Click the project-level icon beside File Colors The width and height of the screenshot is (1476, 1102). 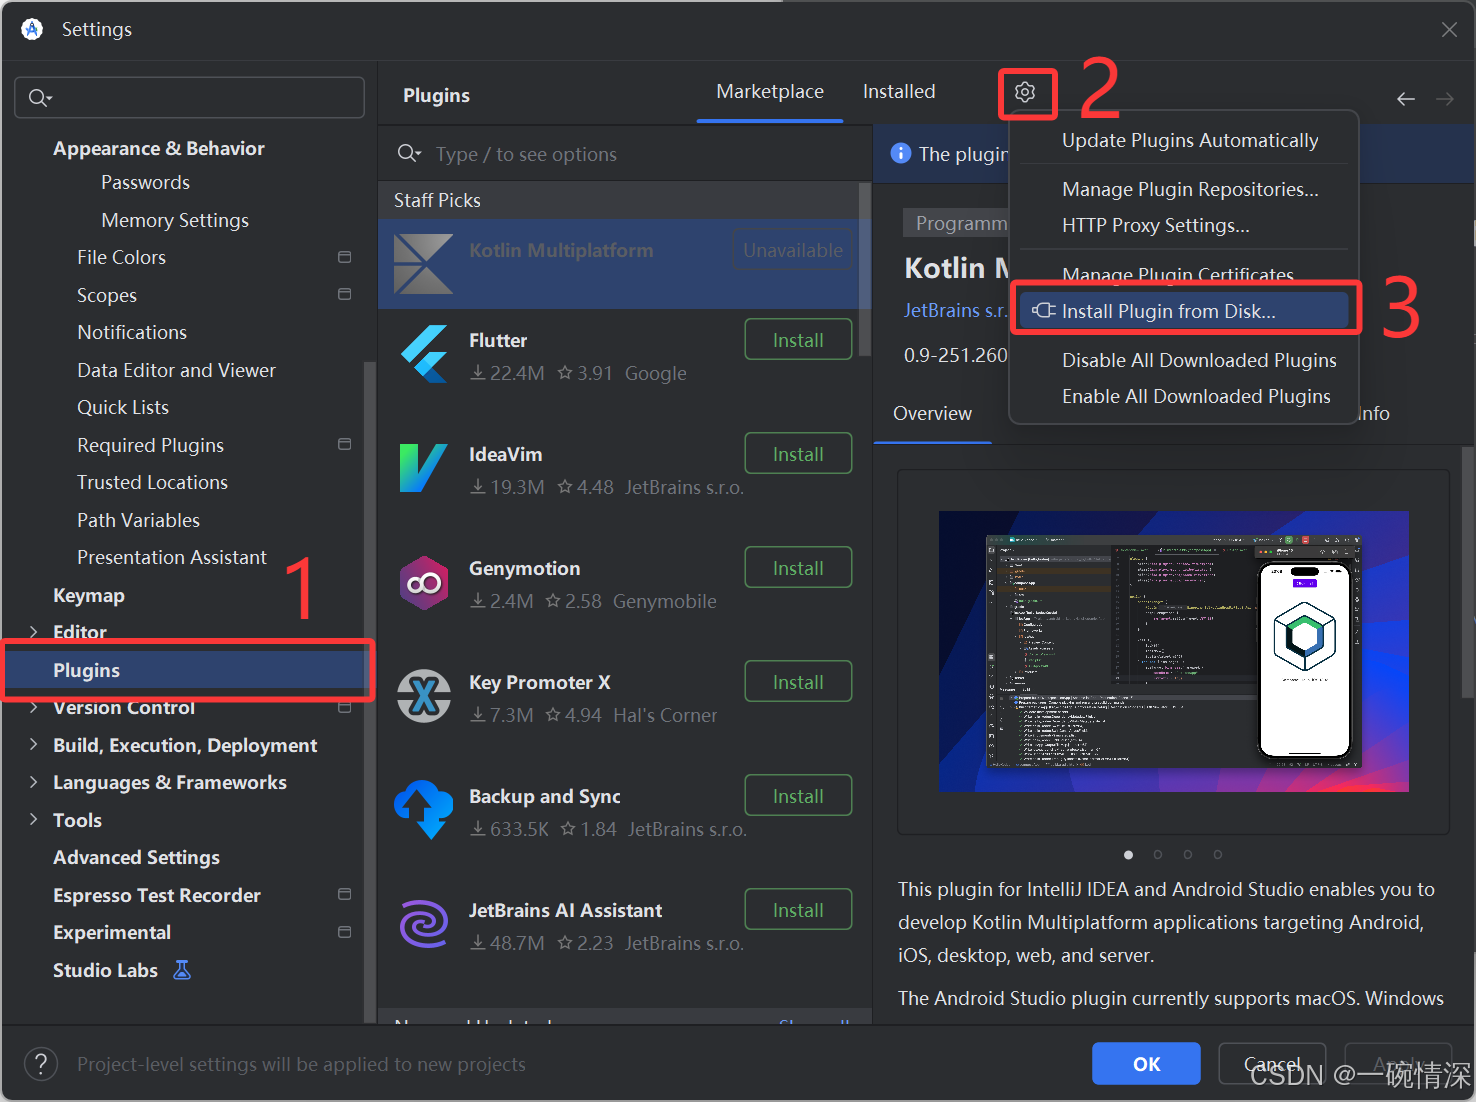click(x=345, y=257)
